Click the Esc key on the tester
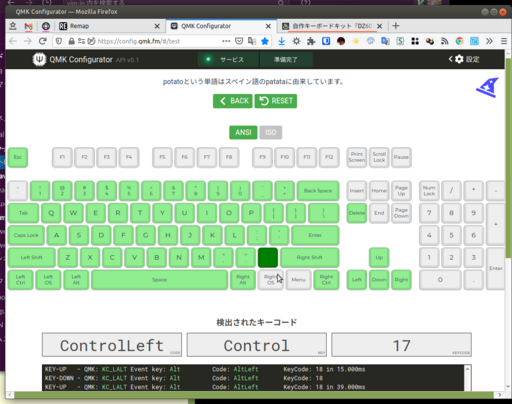 (18, 157)
